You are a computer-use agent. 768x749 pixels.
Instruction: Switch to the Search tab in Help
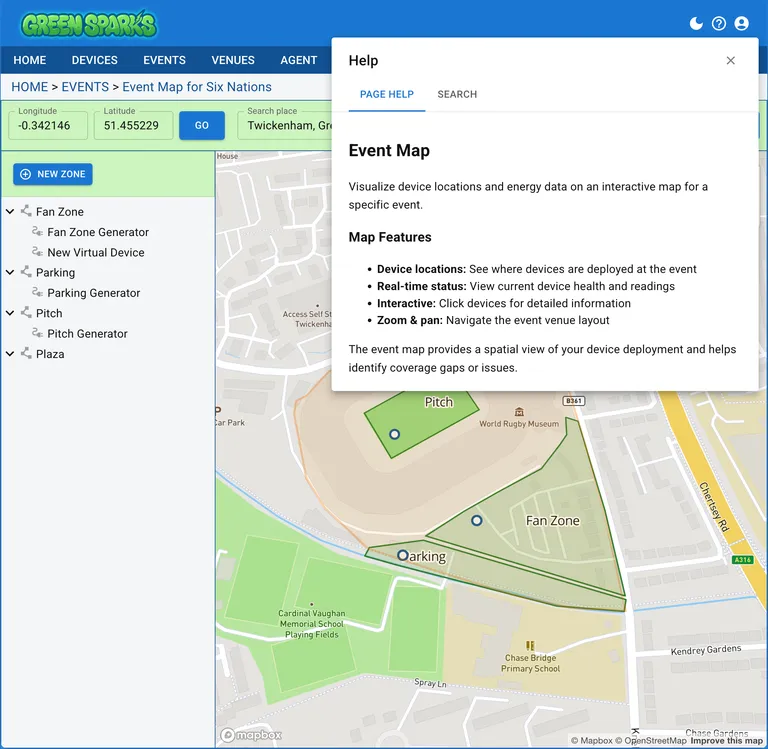(457, 94)
